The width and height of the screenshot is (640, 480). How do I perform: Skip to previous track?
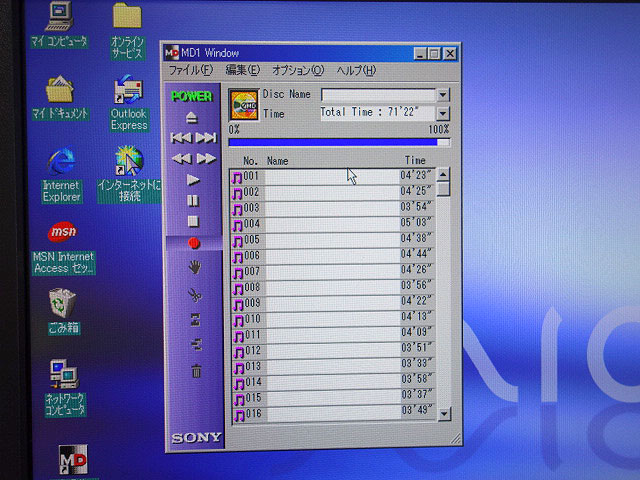181,138
